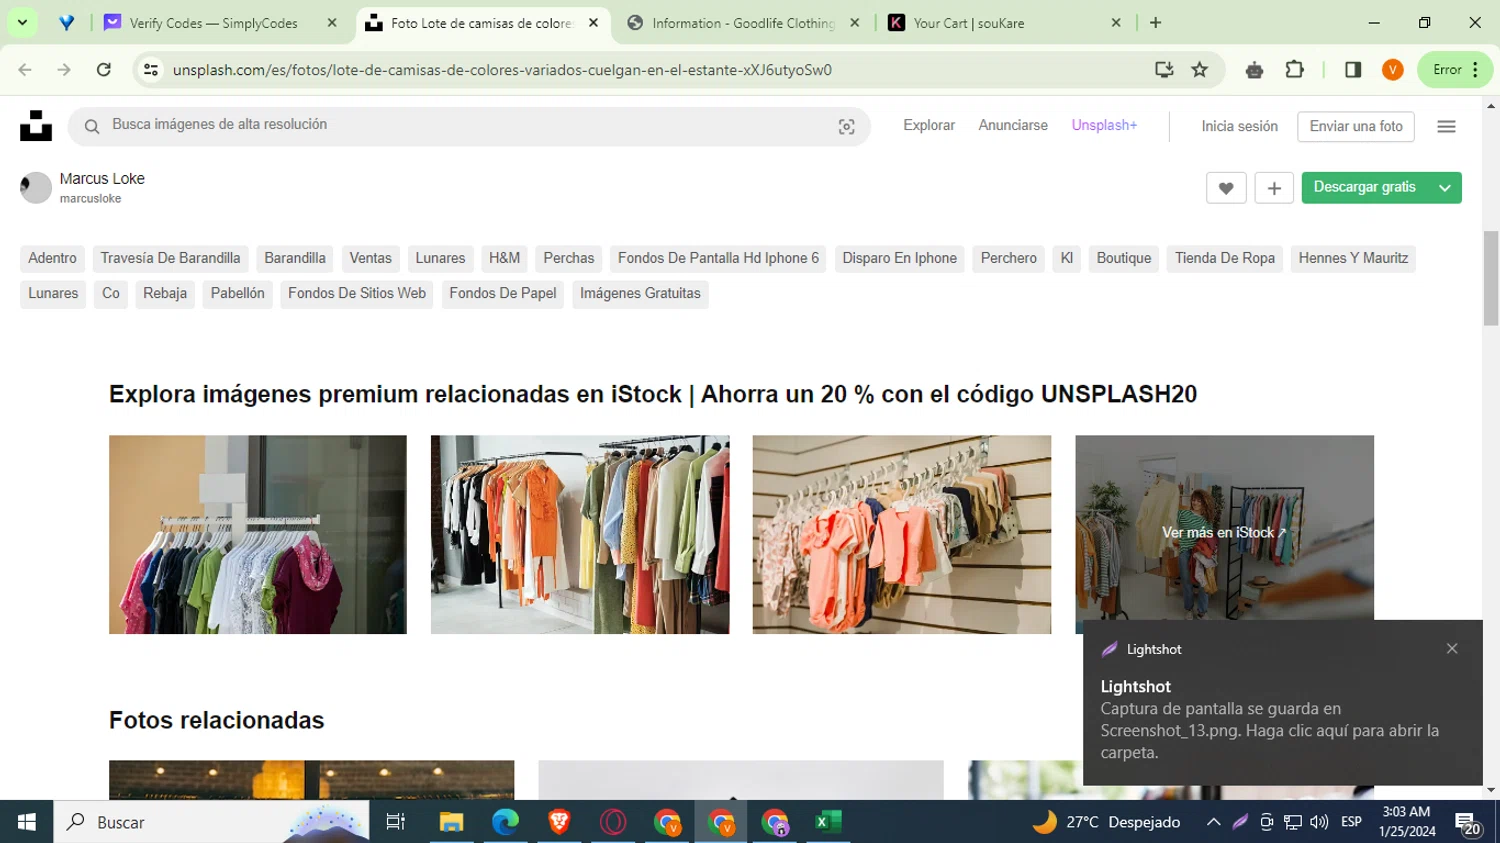Open the Chrome Error menu button
Screen dimensions: 1500x843
(1455, 70)
